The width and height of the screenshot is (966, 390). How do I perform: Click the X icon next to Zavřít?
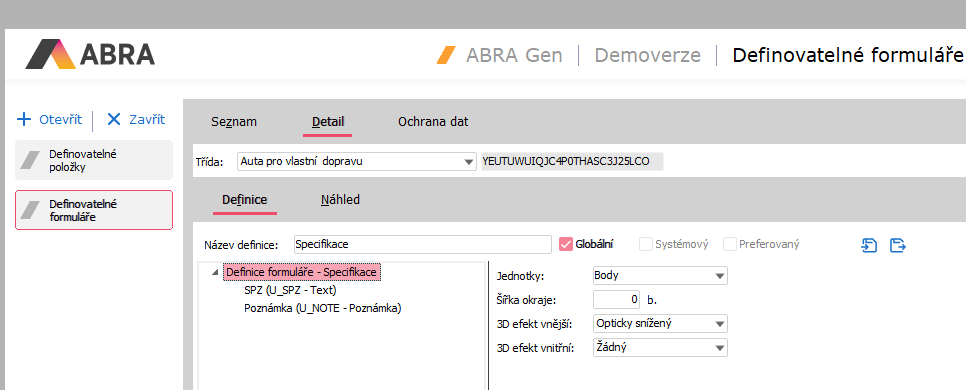114,119
